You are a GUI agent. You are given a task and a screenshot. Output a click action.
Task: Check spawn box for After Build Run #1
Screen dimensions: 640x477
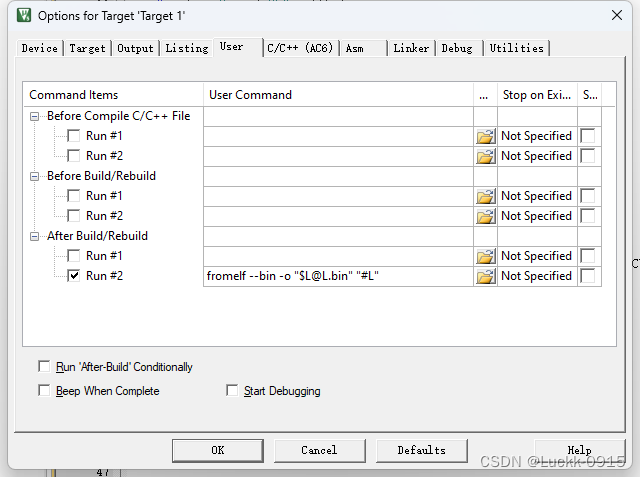coord(588,256)
